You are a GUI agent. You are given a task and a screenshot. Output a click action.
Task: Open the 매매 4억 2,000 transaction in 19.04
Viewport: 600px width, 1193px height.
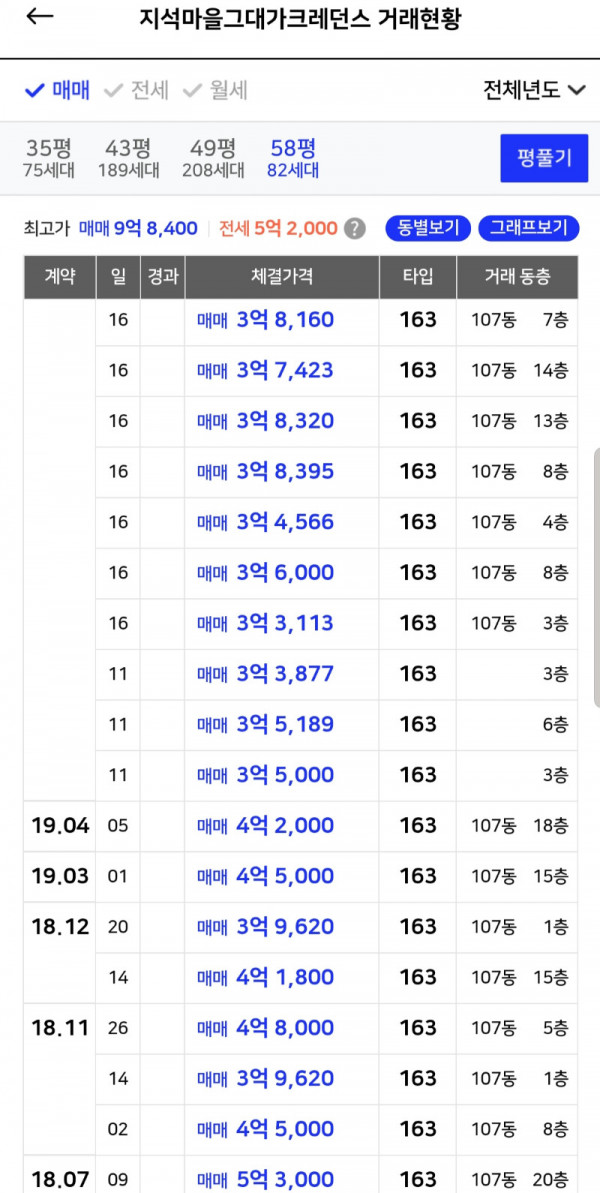[300, 826]
